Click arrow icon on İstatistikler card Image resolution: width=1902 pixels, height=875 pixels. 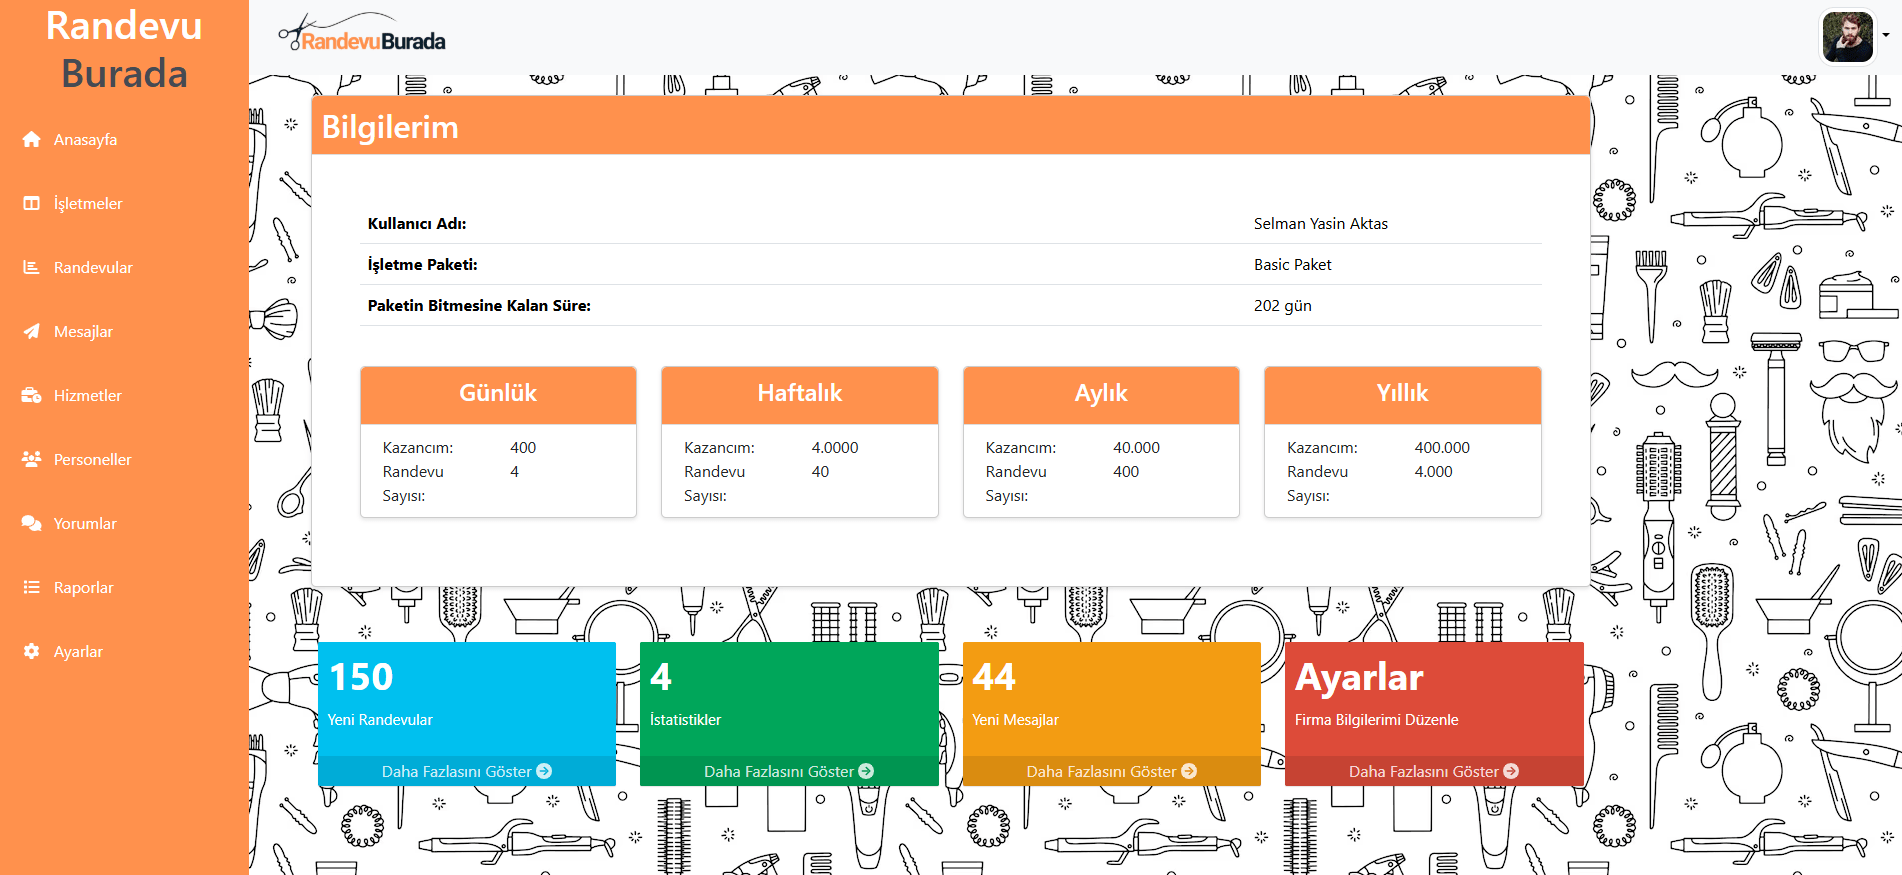(x=866, y=771)
